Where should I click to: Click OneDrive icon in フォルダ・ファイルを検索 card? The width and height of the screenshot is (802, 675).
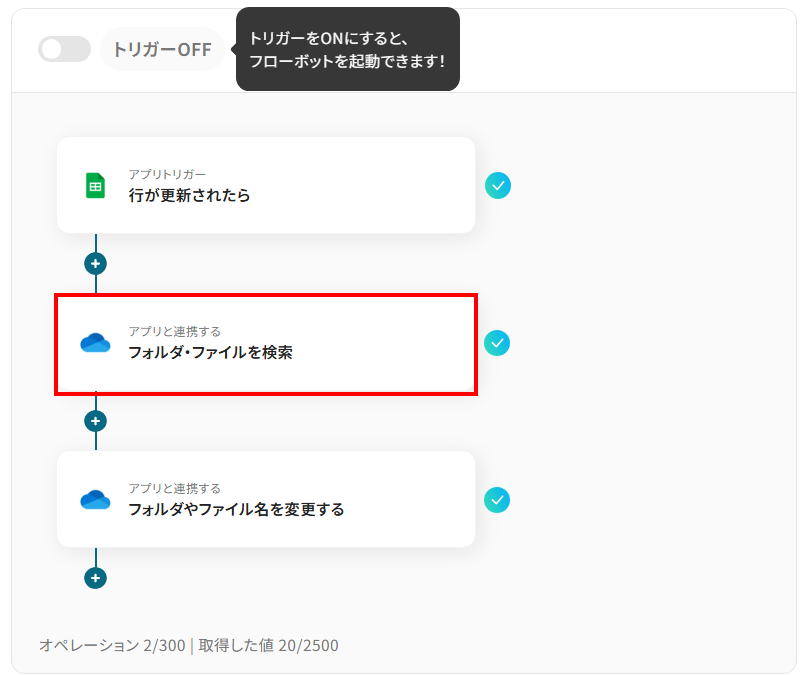point(95,343)
